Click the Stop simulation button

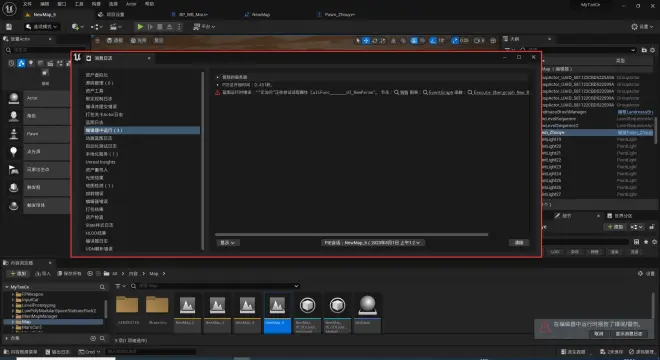click(160, 27)
